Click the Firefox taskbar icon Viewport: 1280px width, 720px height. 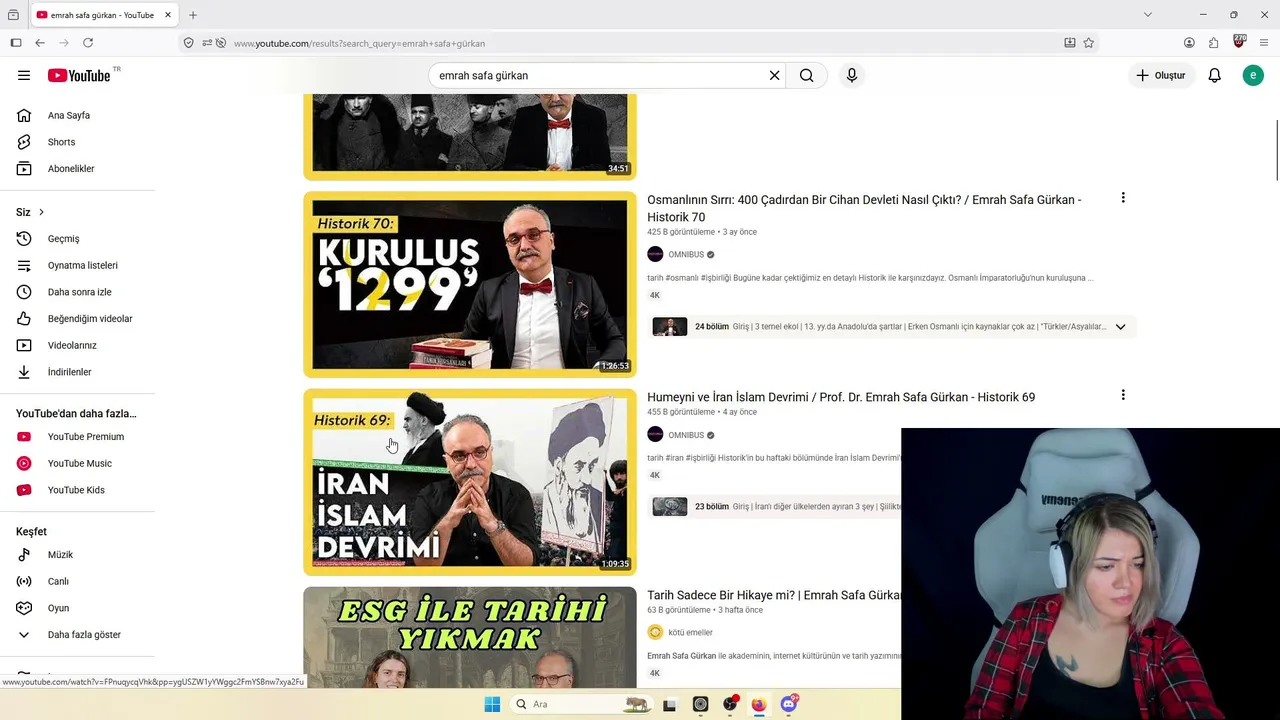tap(759, 704)
